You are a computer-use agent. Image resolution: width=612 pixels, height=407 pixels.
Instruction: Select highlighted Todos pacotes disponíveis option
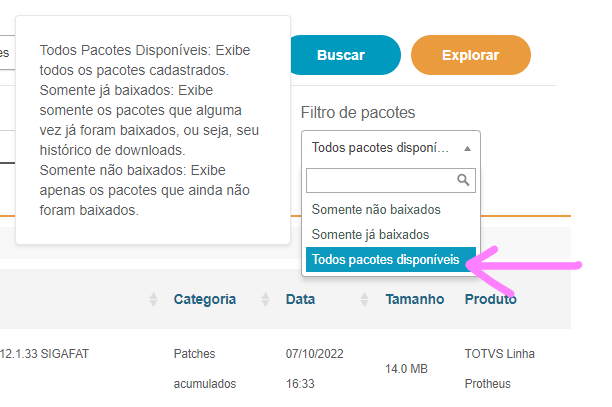[386, 259]
